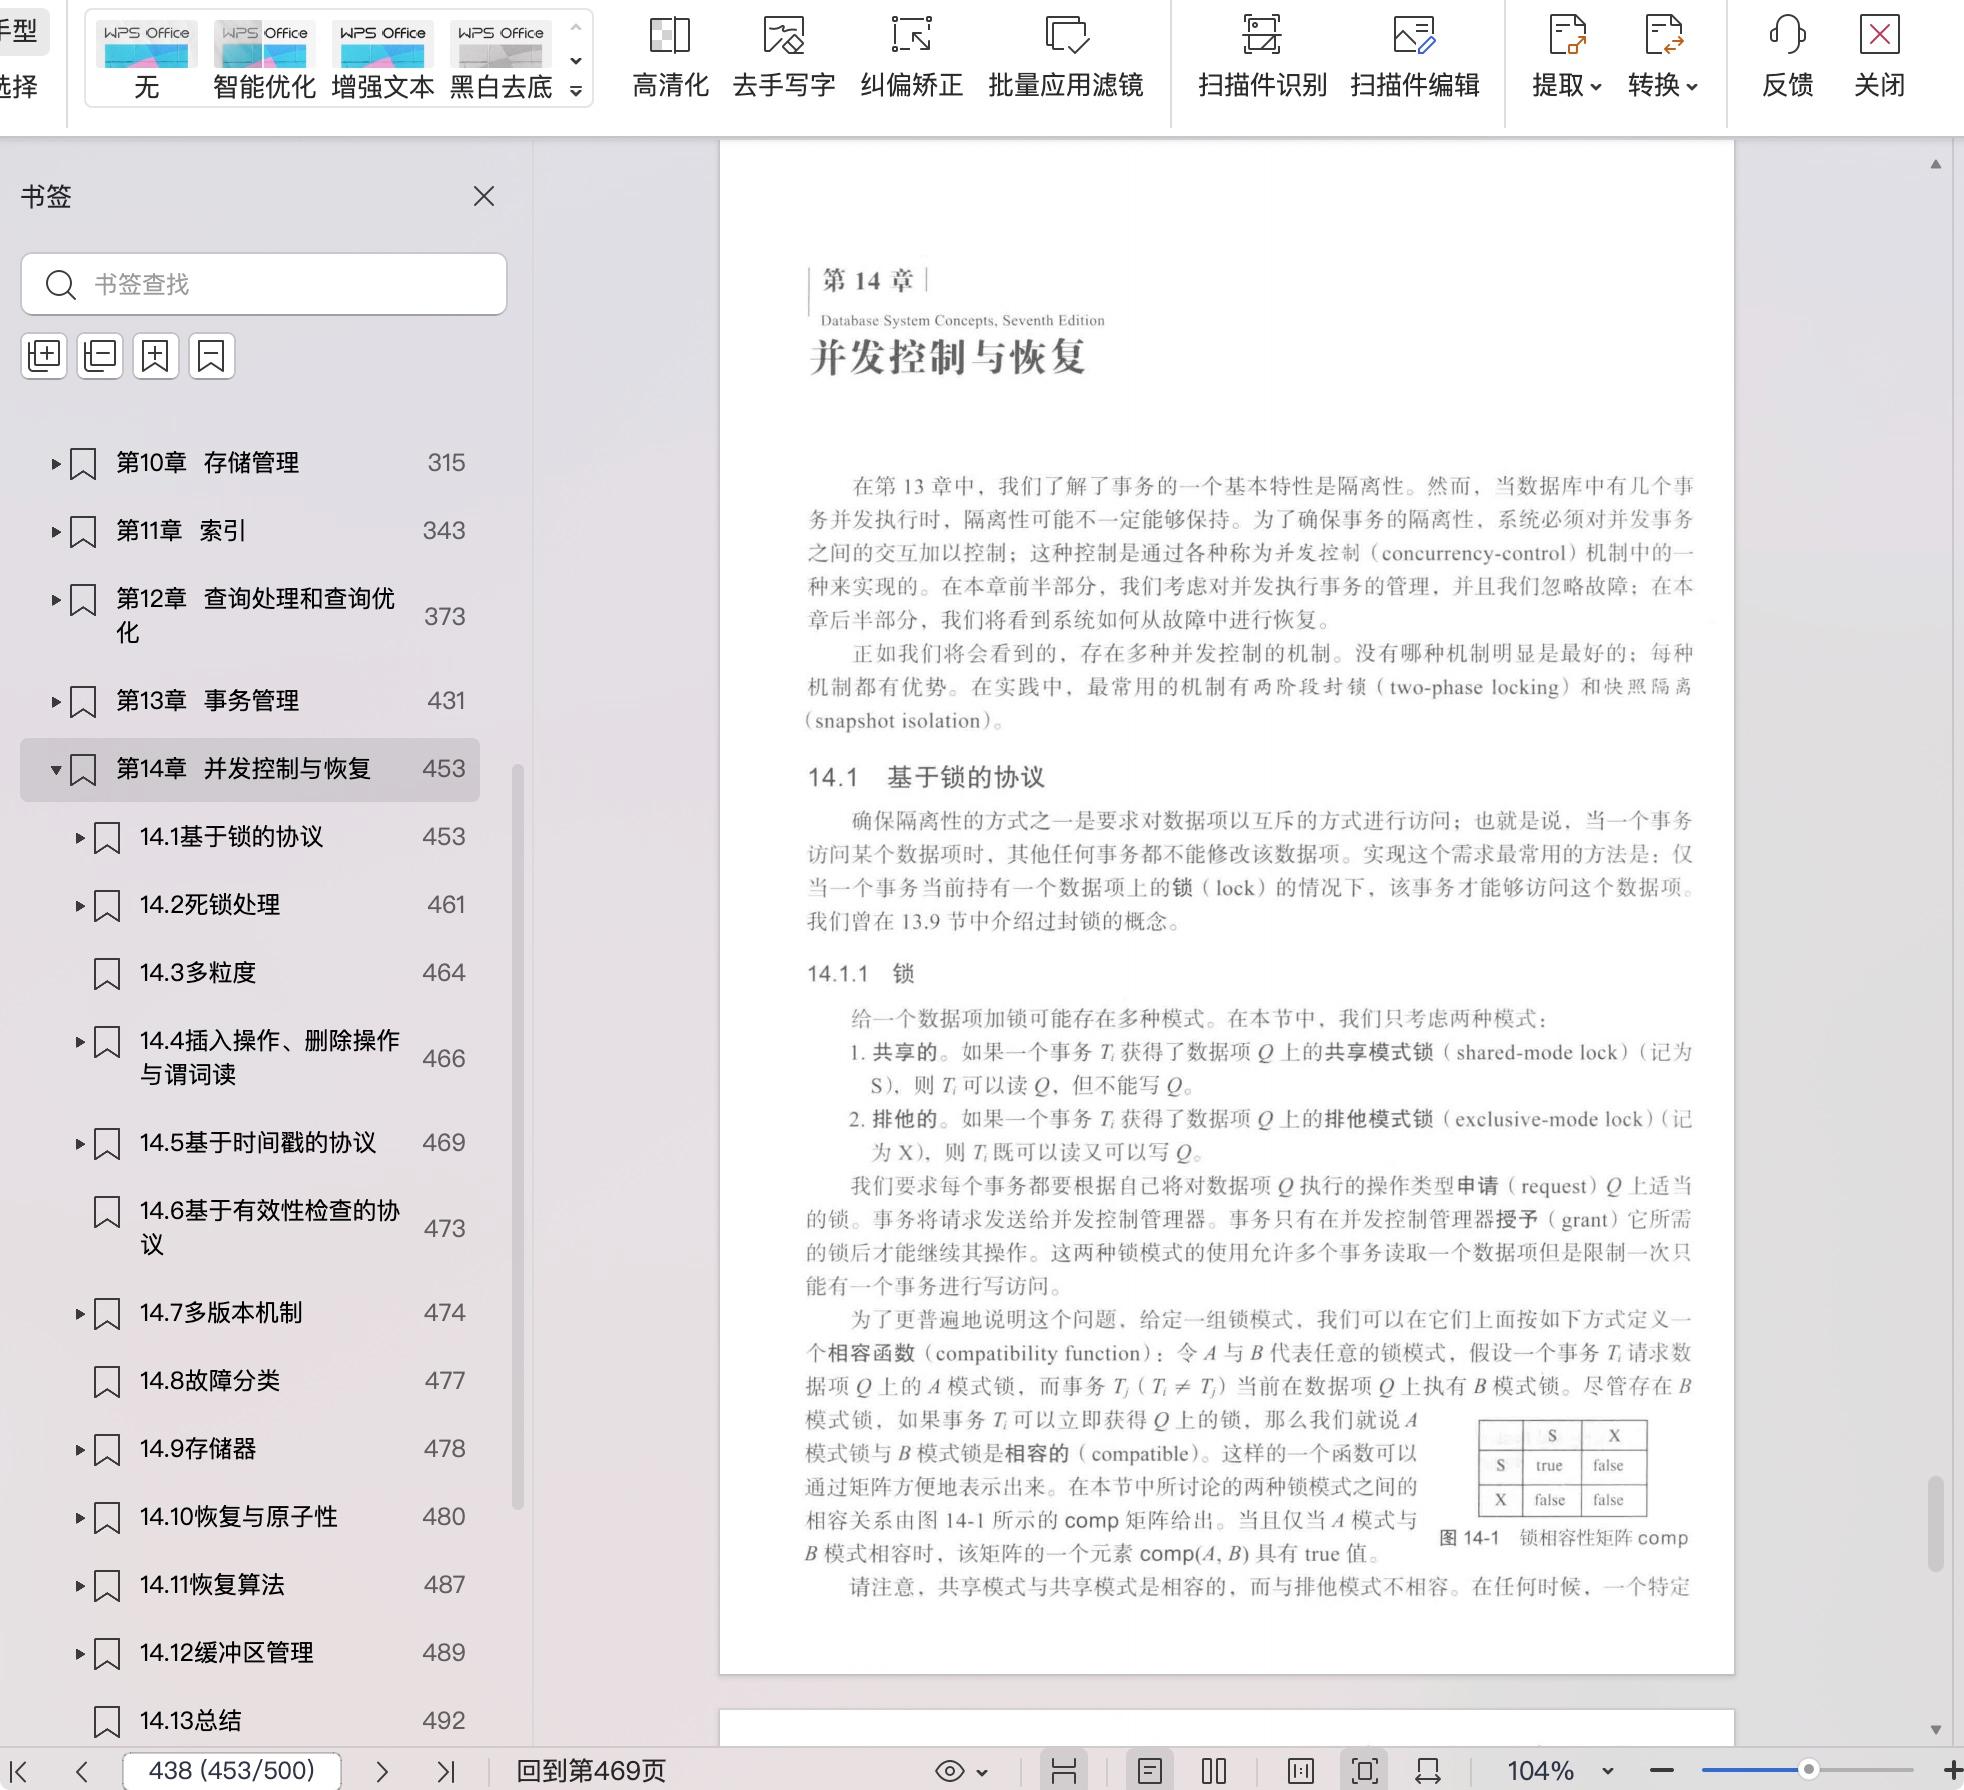Expand 14.2死锁处理 bookmark
Image resolution: width=1964 pixels, height=1790 pixels.
(80, 906)
